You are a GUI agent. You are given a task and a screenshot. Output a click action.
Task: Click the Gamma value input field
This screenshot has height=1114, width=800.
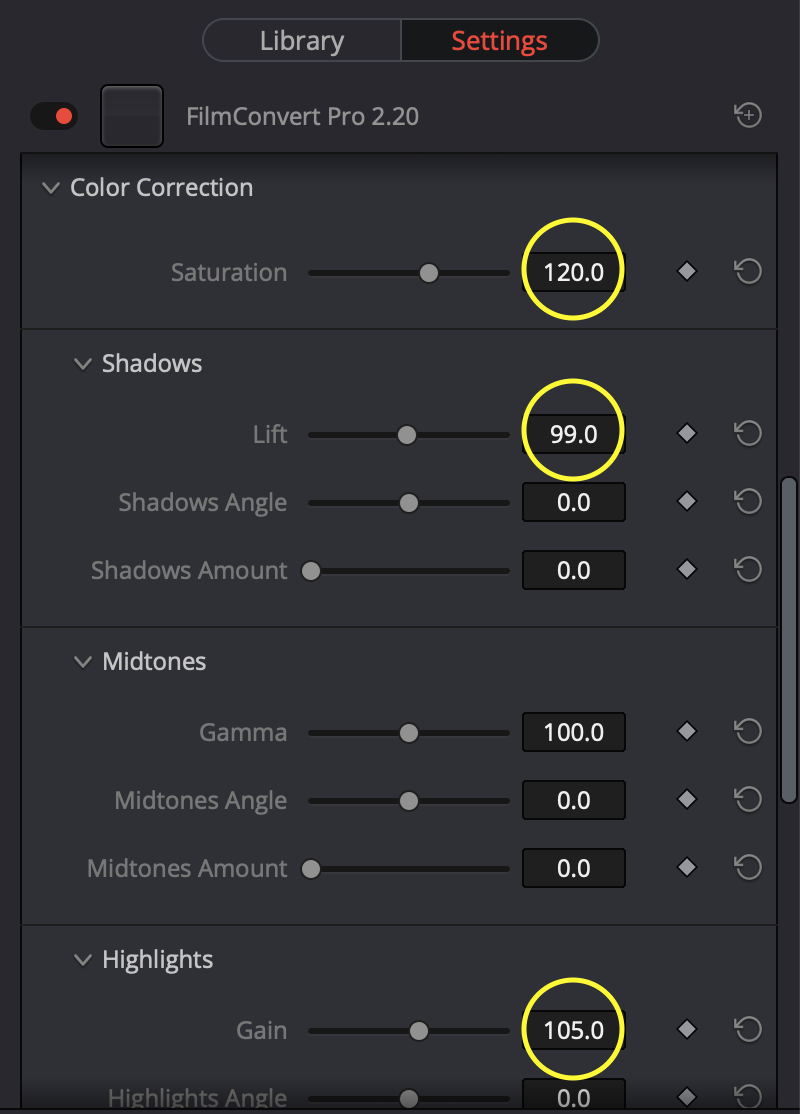coord(574,732)
